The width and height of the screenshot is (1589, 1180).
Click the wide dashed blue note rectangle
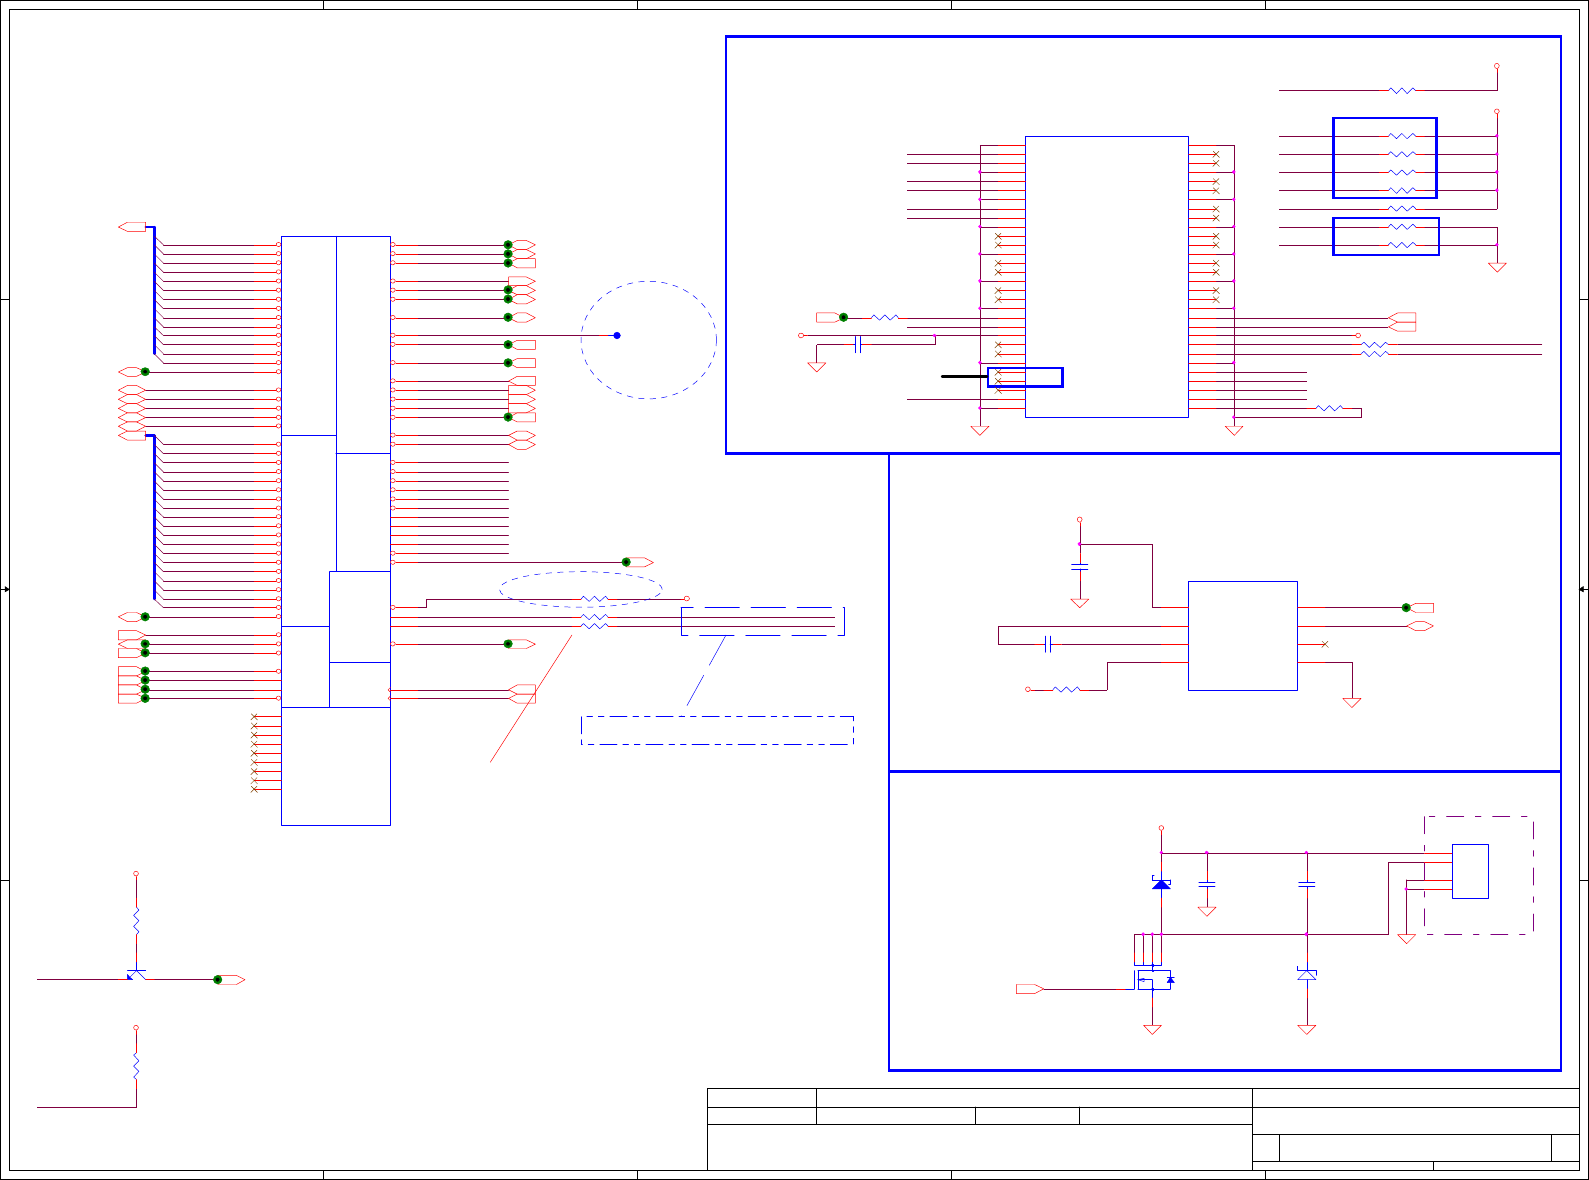click(717, 730)
